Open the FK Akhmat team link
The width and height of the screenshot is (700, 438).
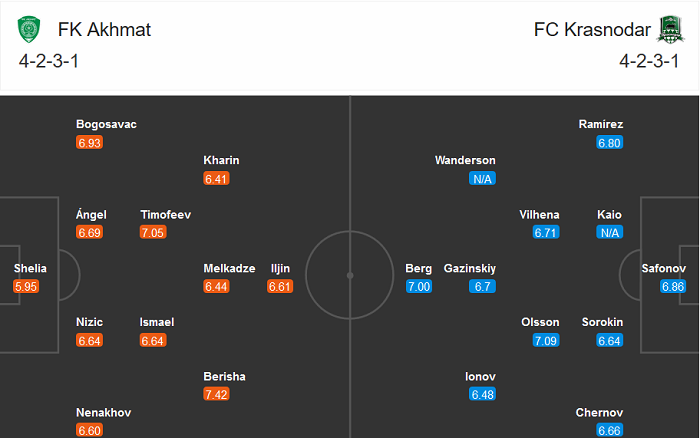pos(105,30)
